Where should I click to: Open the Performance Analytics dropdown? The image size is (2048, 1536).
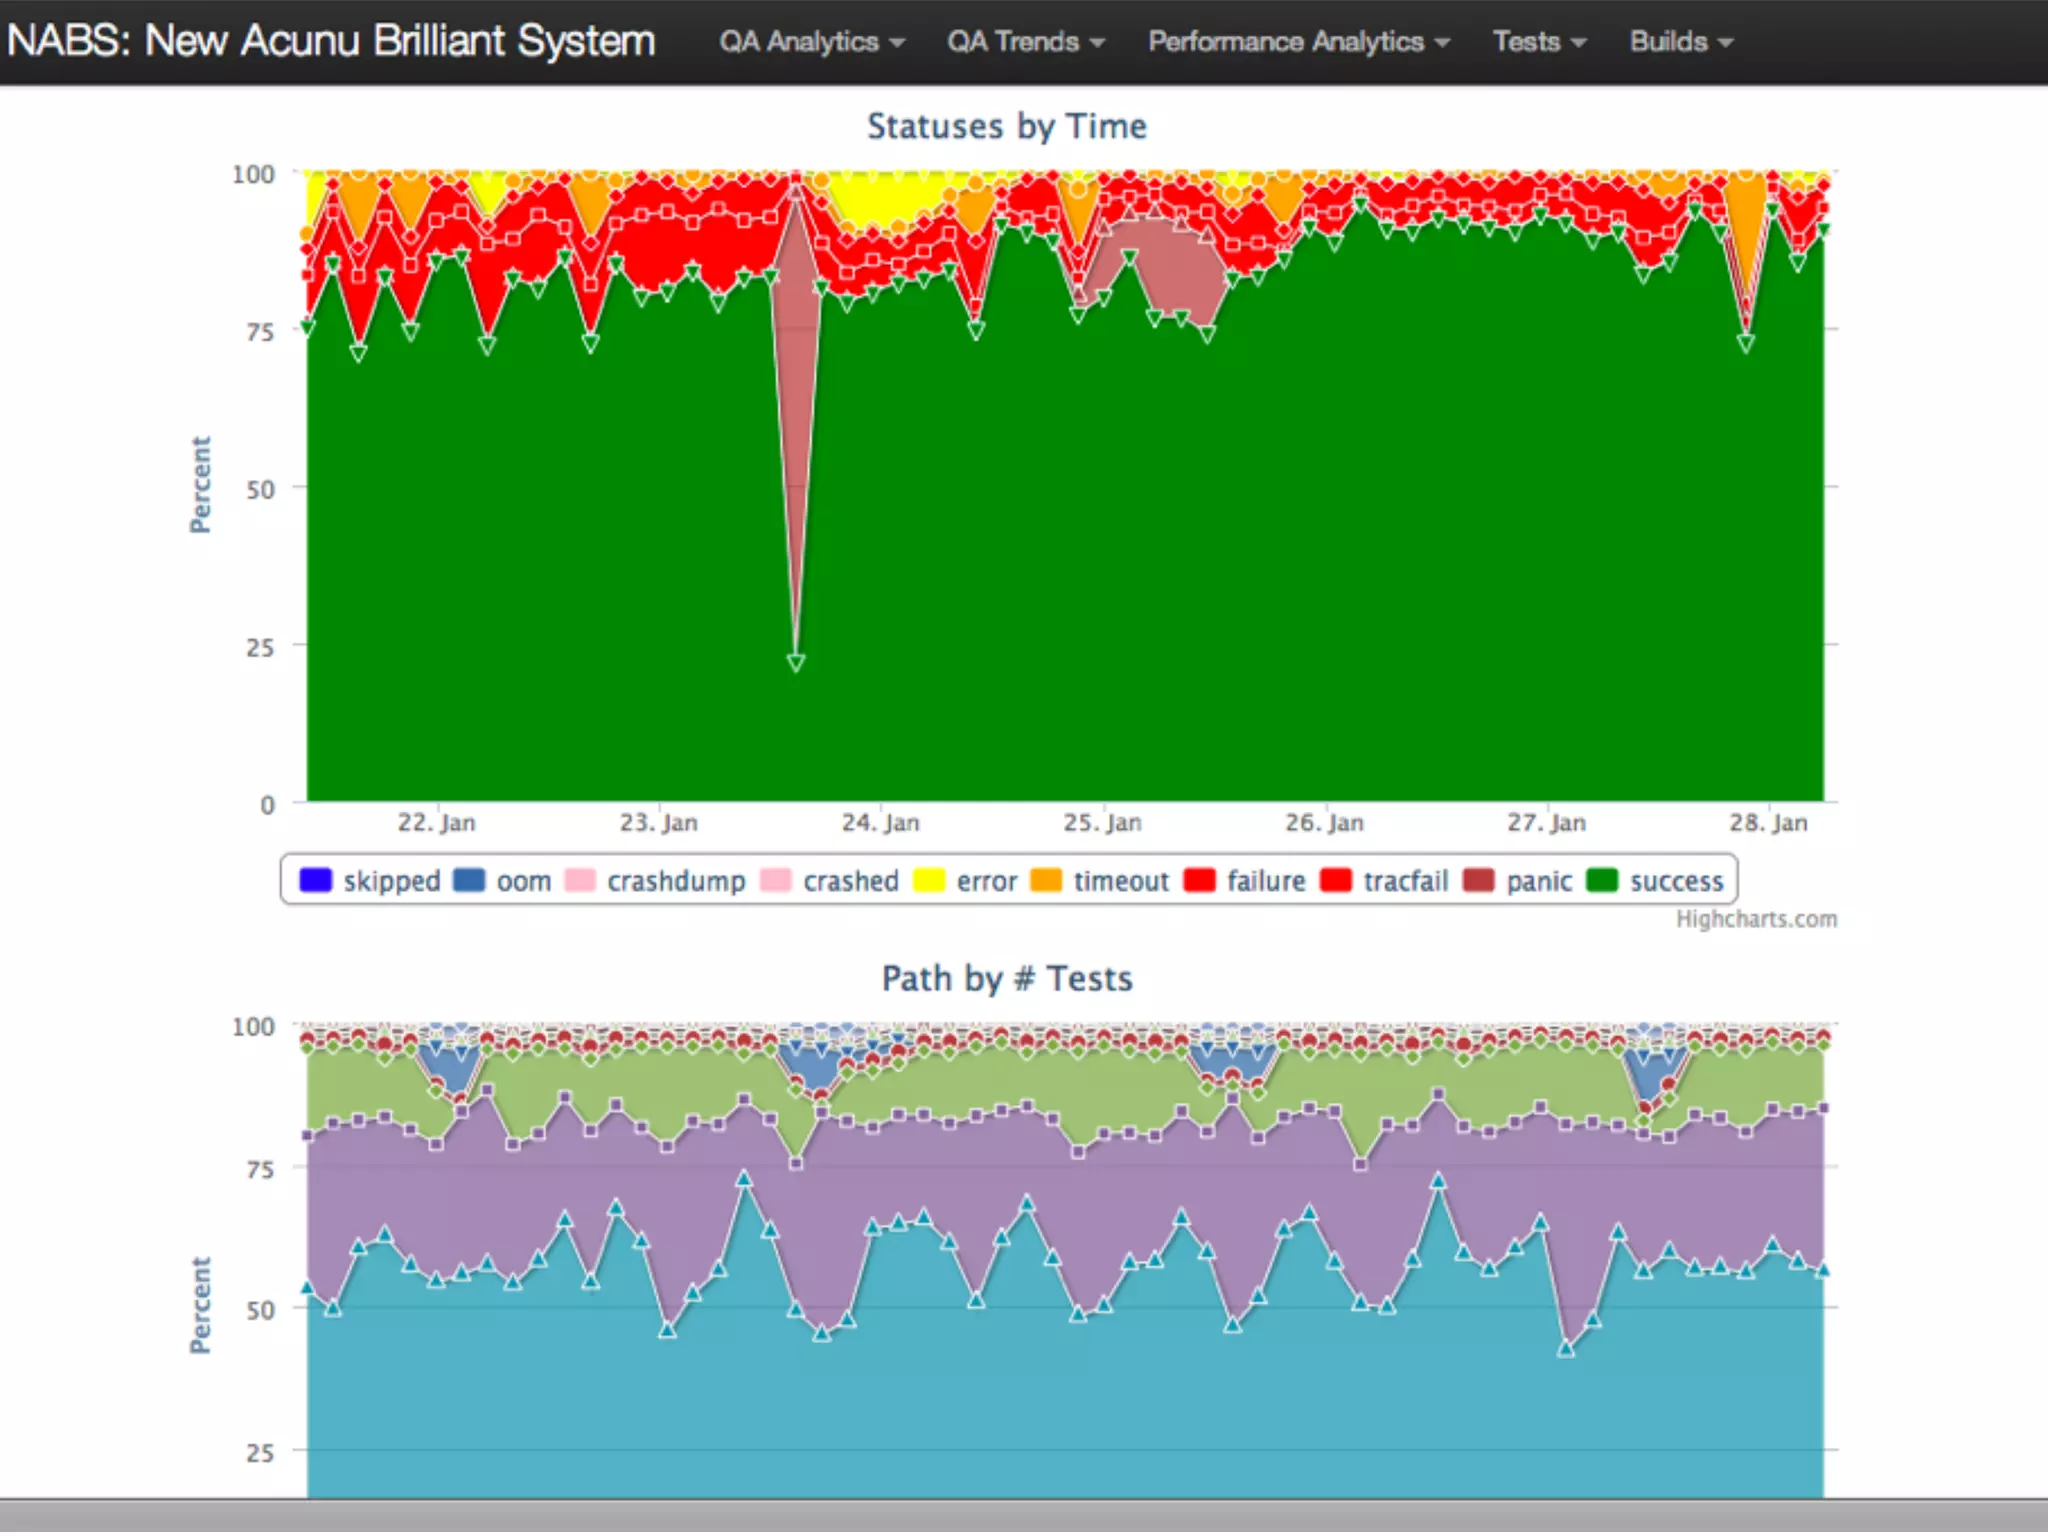(1298, 41)
